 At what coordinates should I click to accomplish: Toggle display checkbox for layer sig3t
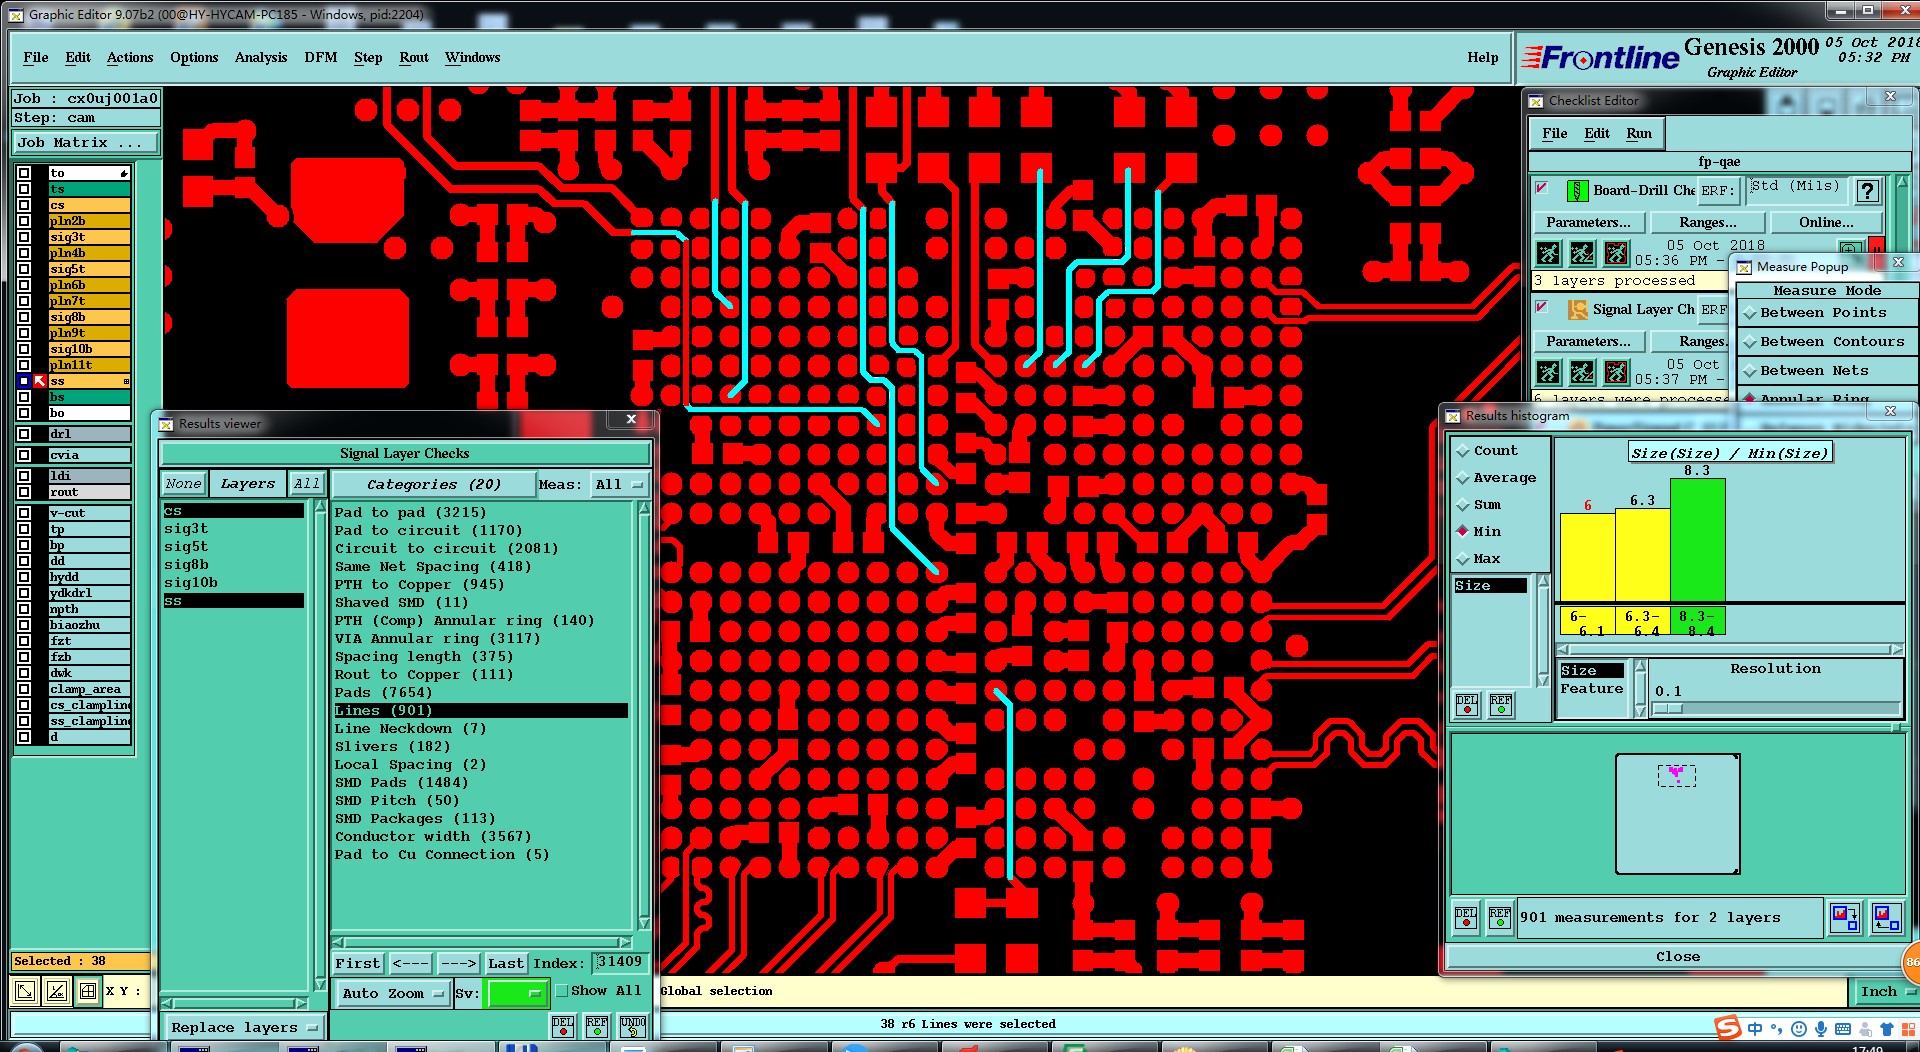pos(24,237)
